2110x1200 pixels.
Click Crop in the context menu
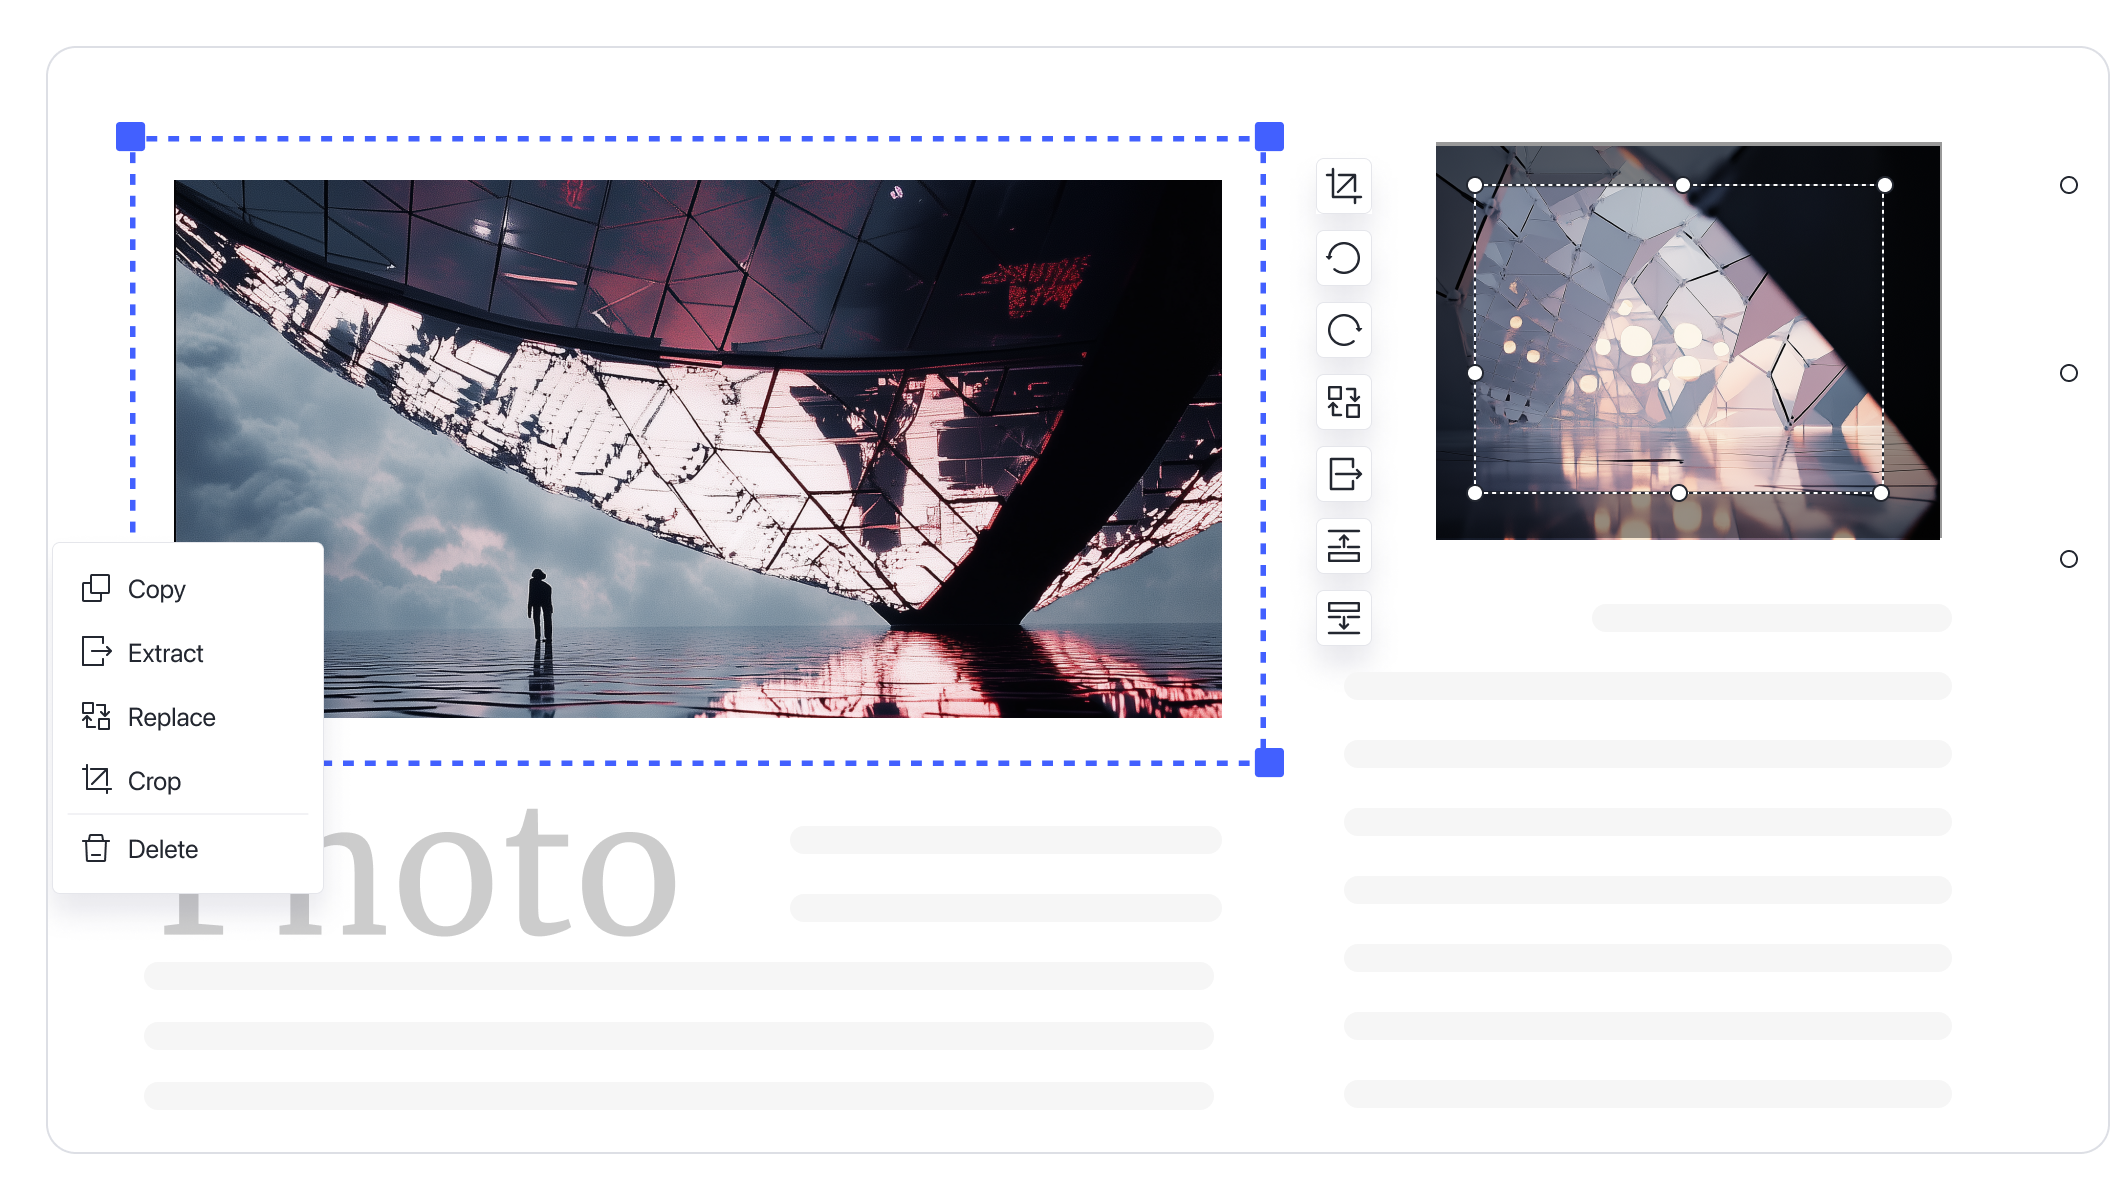155,780
